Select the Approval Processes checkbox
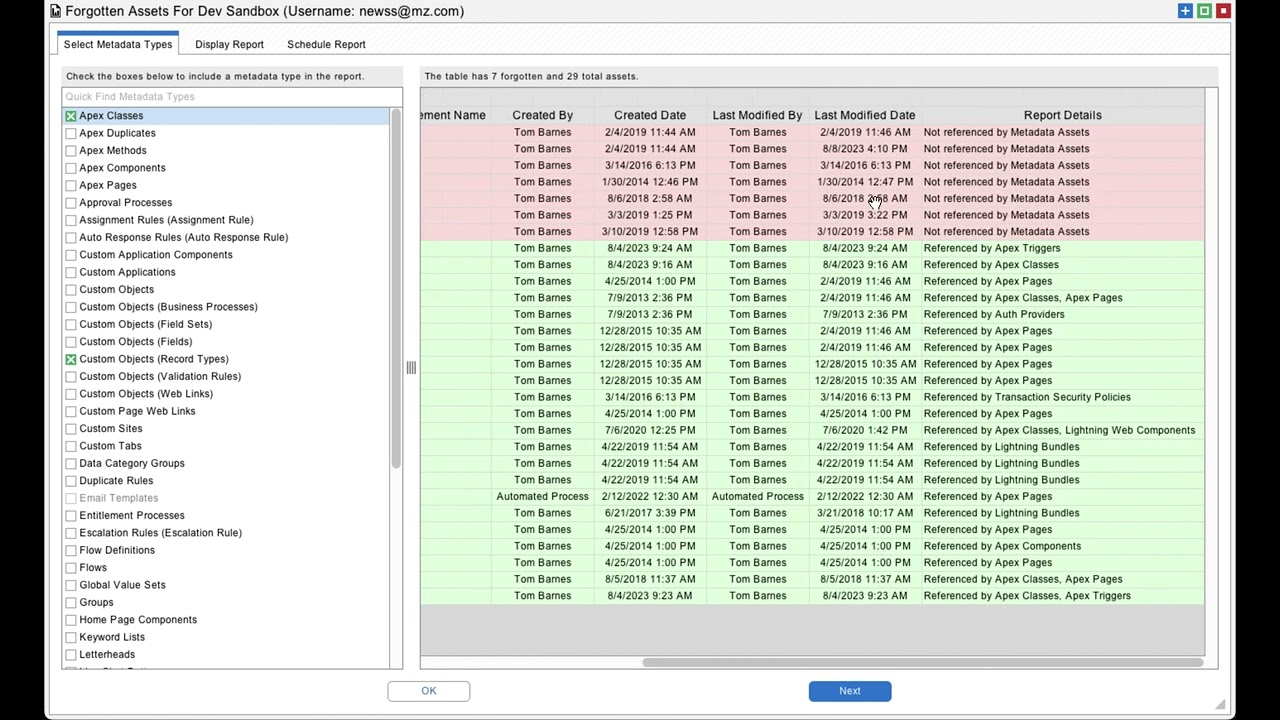1280x720 pixels. coord(71,203)
